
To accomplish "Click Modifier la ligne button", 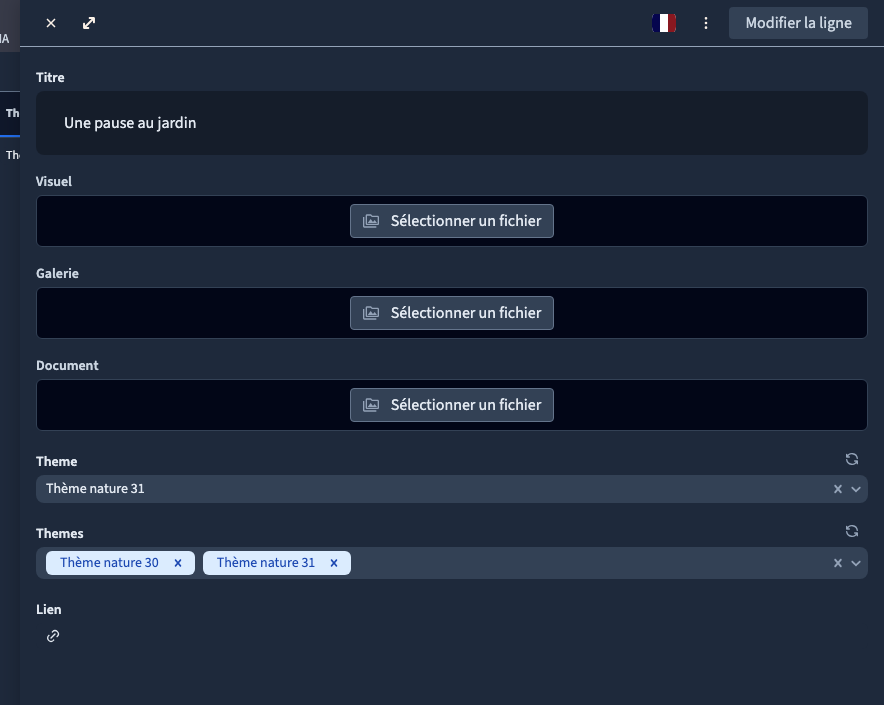I will point(798,23).
